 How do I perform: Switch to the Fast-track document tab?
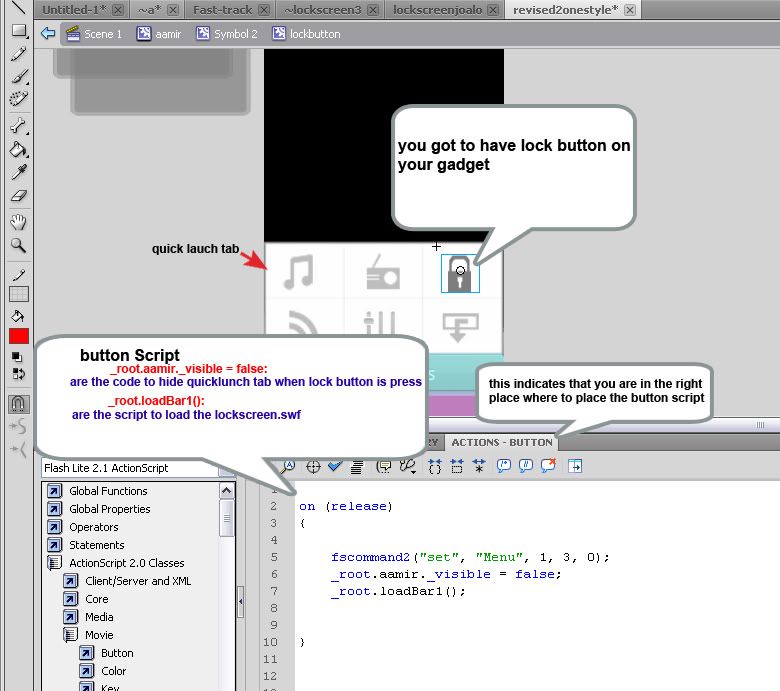click(x=223, y=9)
